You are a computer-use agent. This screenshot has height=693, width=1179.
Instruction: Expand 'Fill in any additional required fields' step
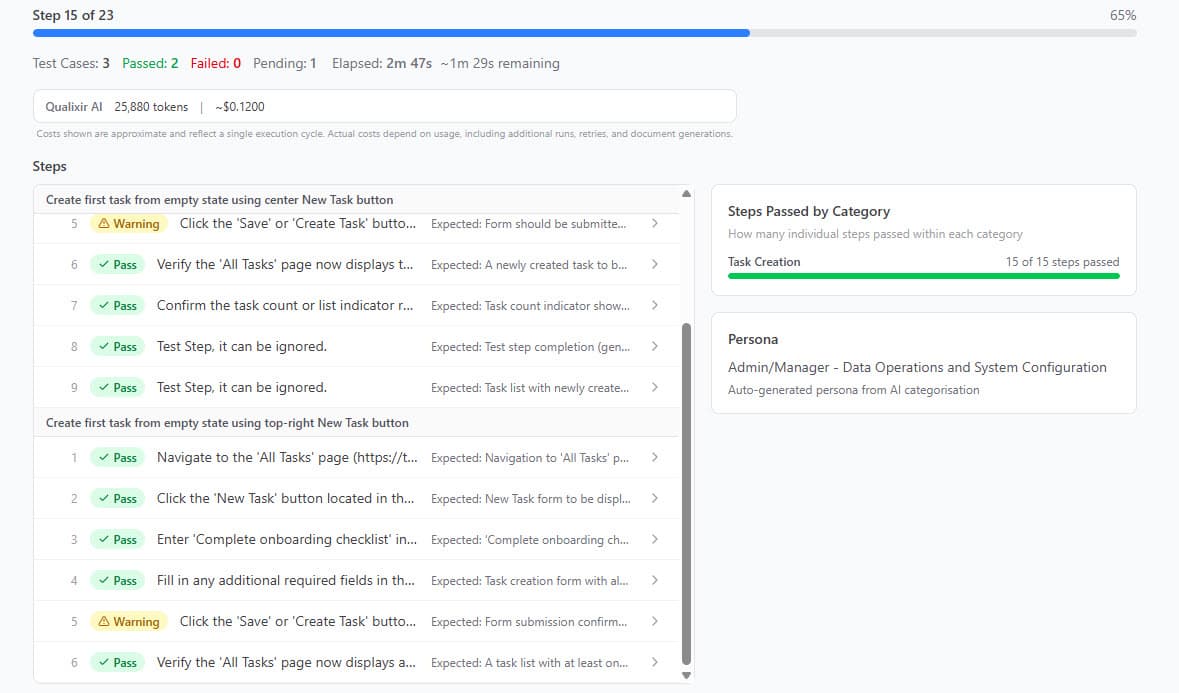click(655, 580)
